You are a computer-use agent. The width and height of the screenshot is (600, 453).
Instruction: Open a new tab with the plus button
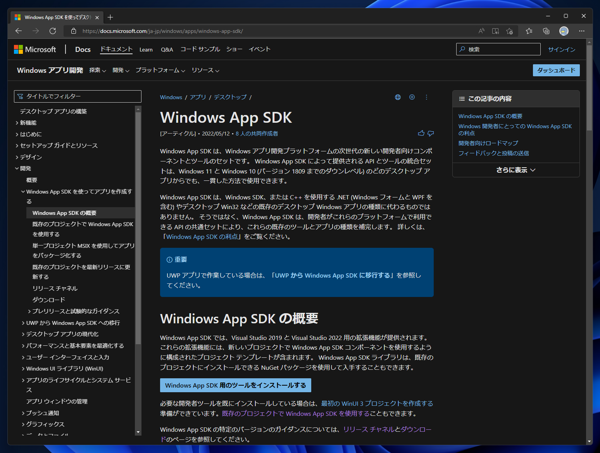pos(110,17)
